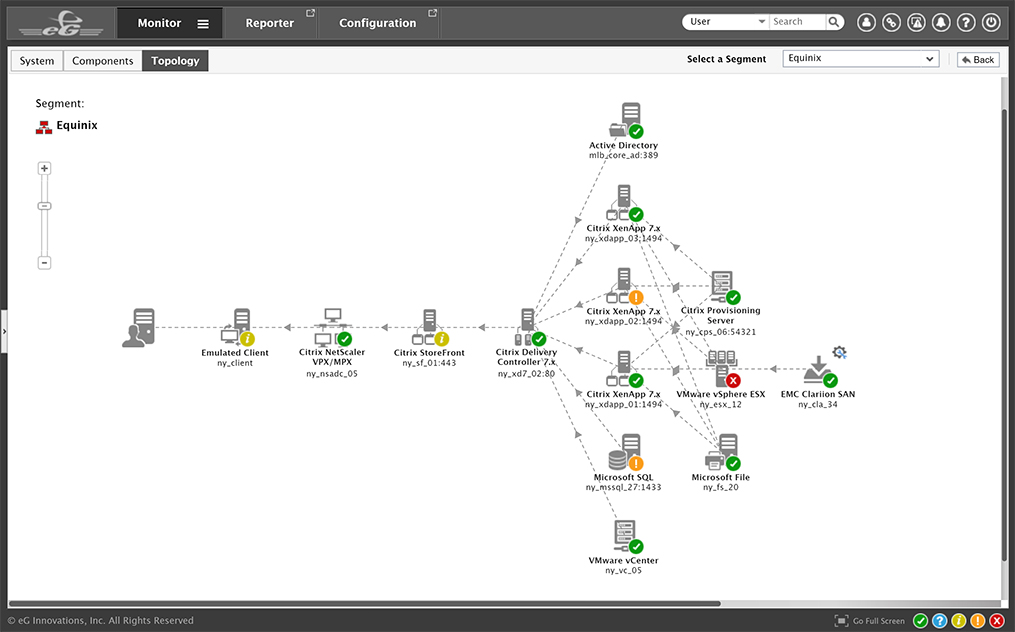Switch to the System tab
The height and width of the screenshot is (632, 1015).
37,61
